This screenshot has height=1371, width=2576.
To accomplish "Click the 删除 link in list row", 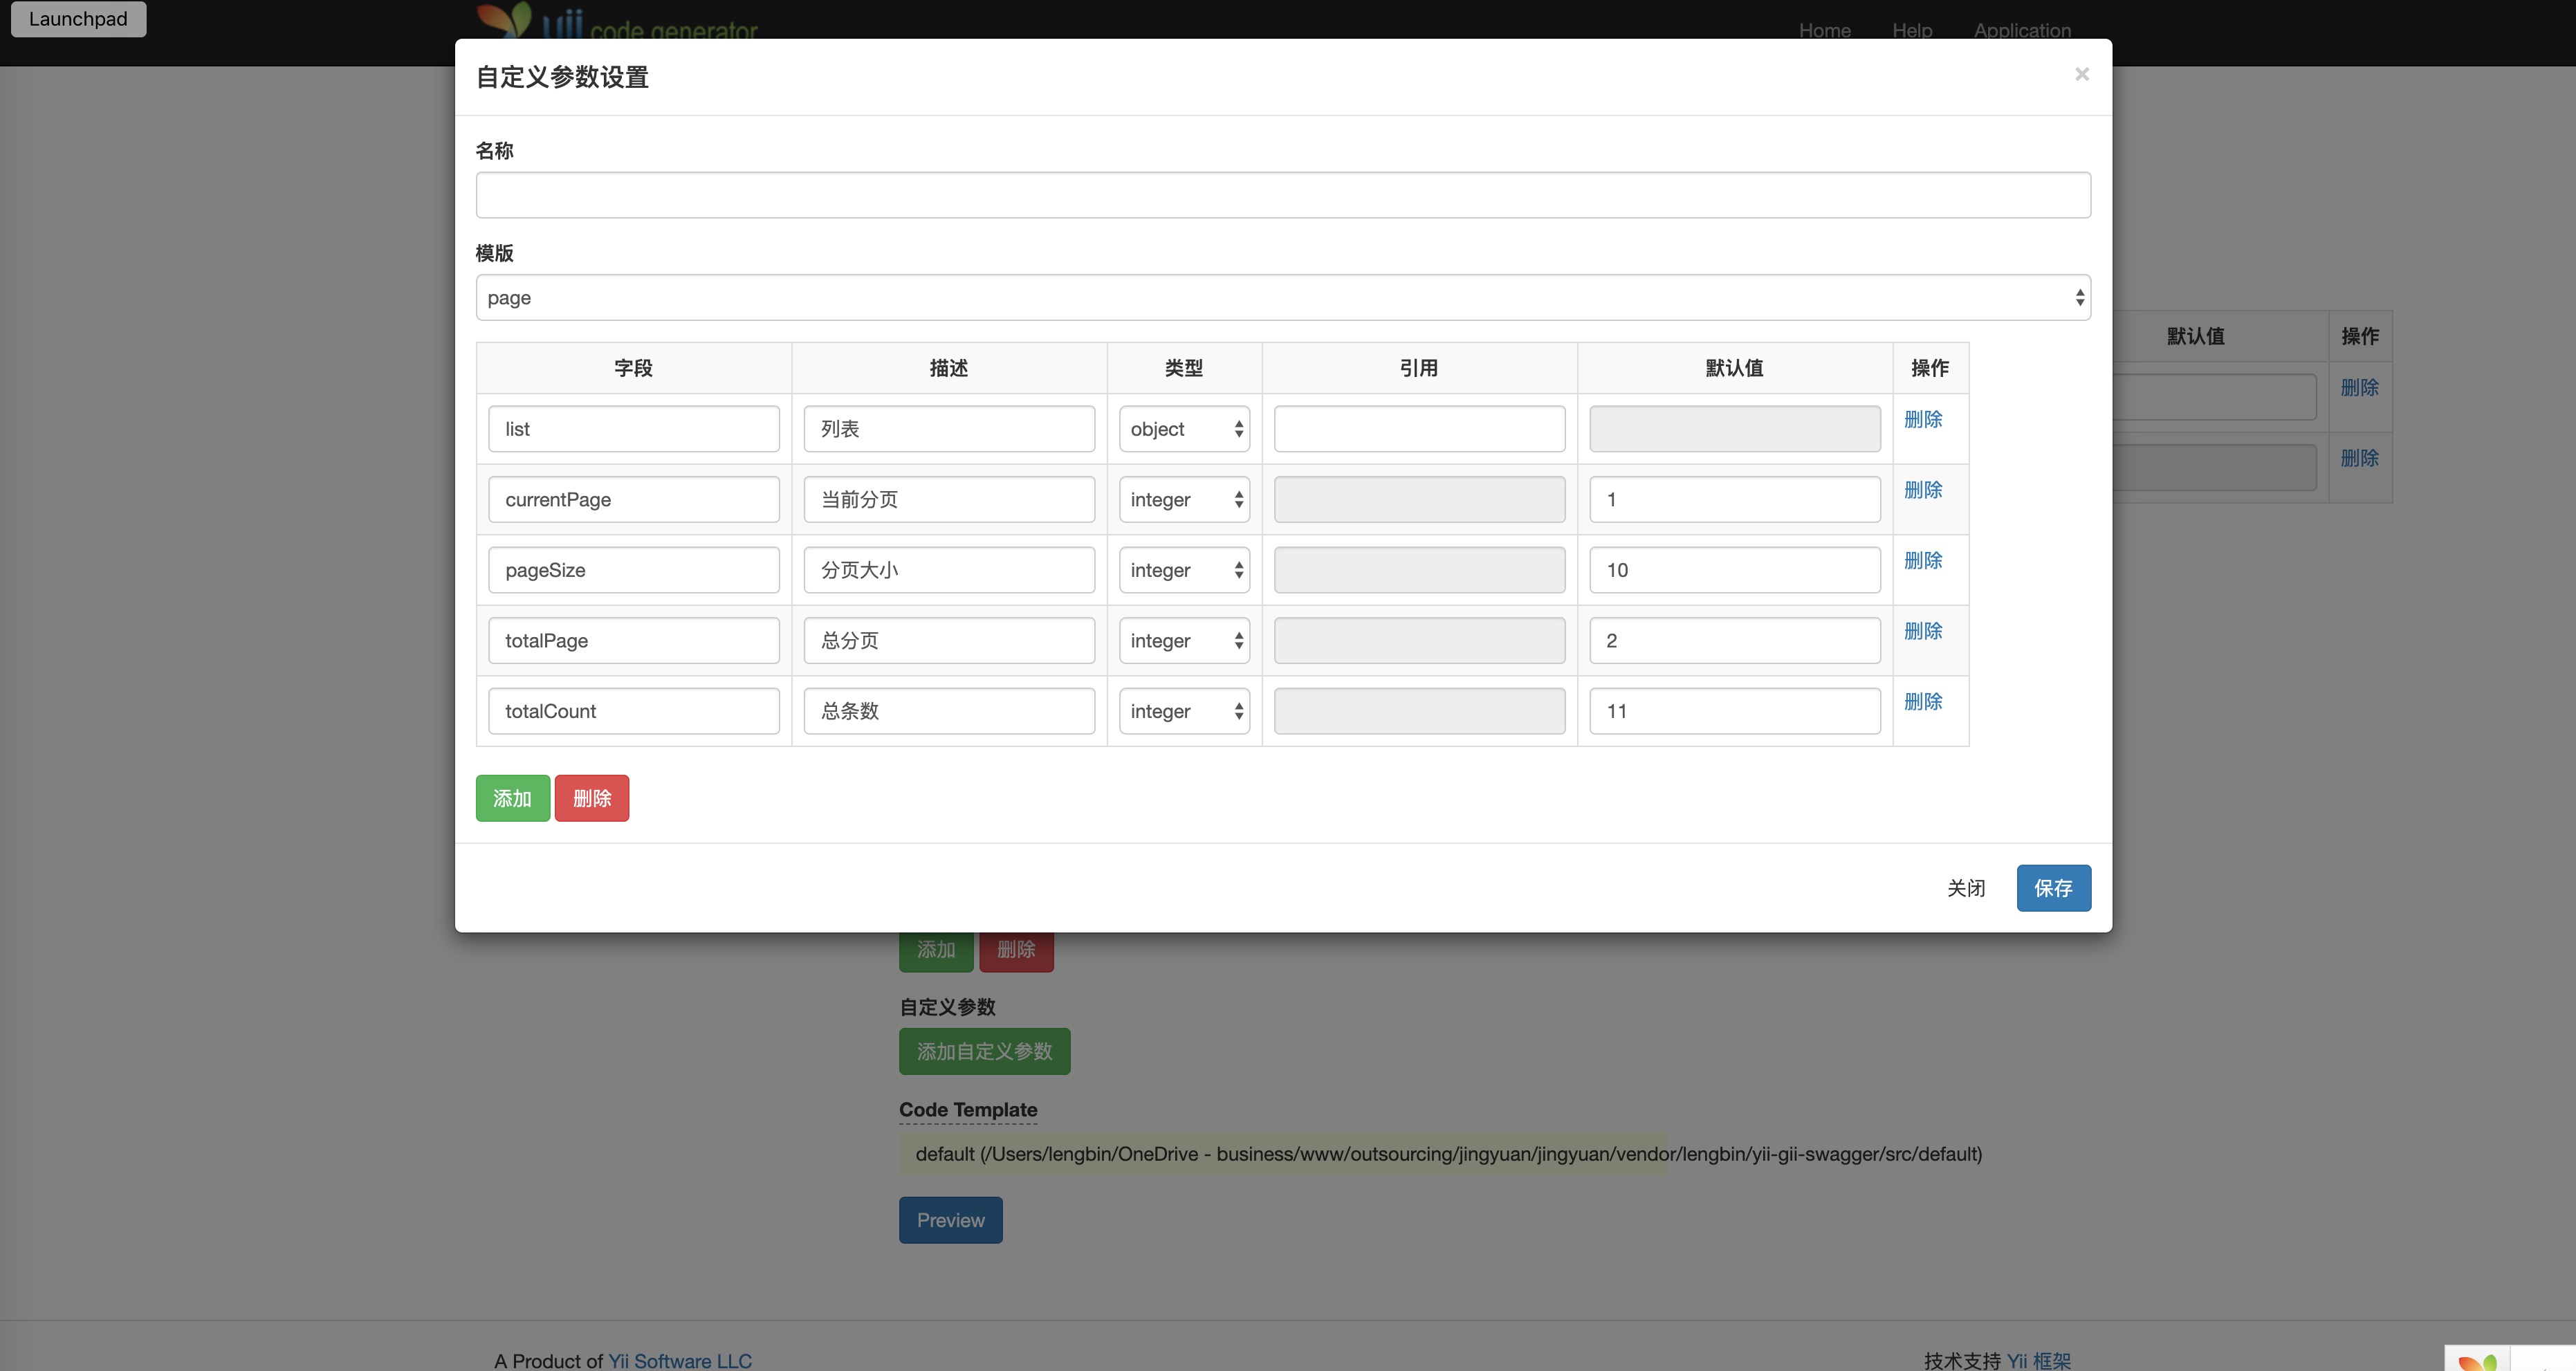I will point(1922,419).
